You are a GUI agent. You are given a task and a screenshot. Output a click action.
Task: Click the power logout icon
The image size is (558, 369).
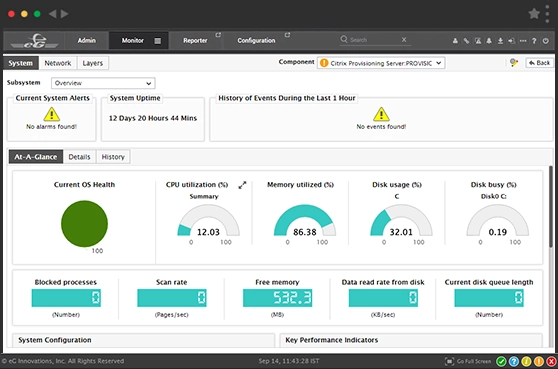pos(546,41)
